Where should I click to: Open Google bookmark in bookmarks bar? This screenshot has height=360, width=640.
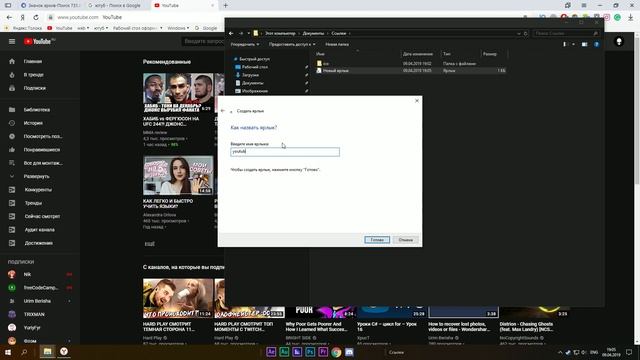point(206,28)
